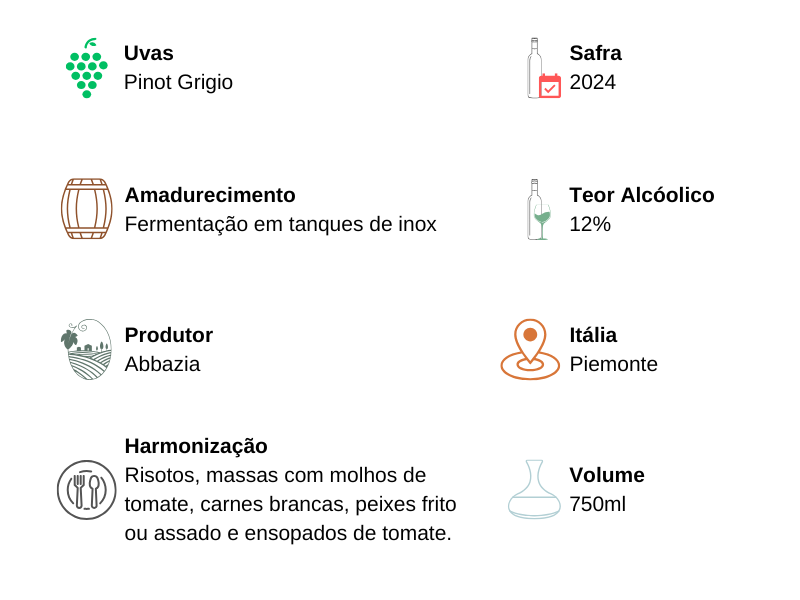The height and width of the screenshot is (600, 800).
Task: Click the wine decanter icon
Action: point(534,490)
